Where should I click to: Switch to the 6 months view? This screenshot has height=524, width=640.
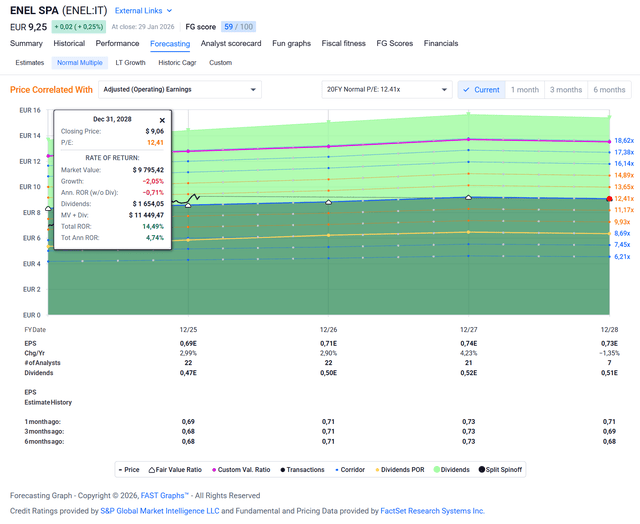[609, 90]
